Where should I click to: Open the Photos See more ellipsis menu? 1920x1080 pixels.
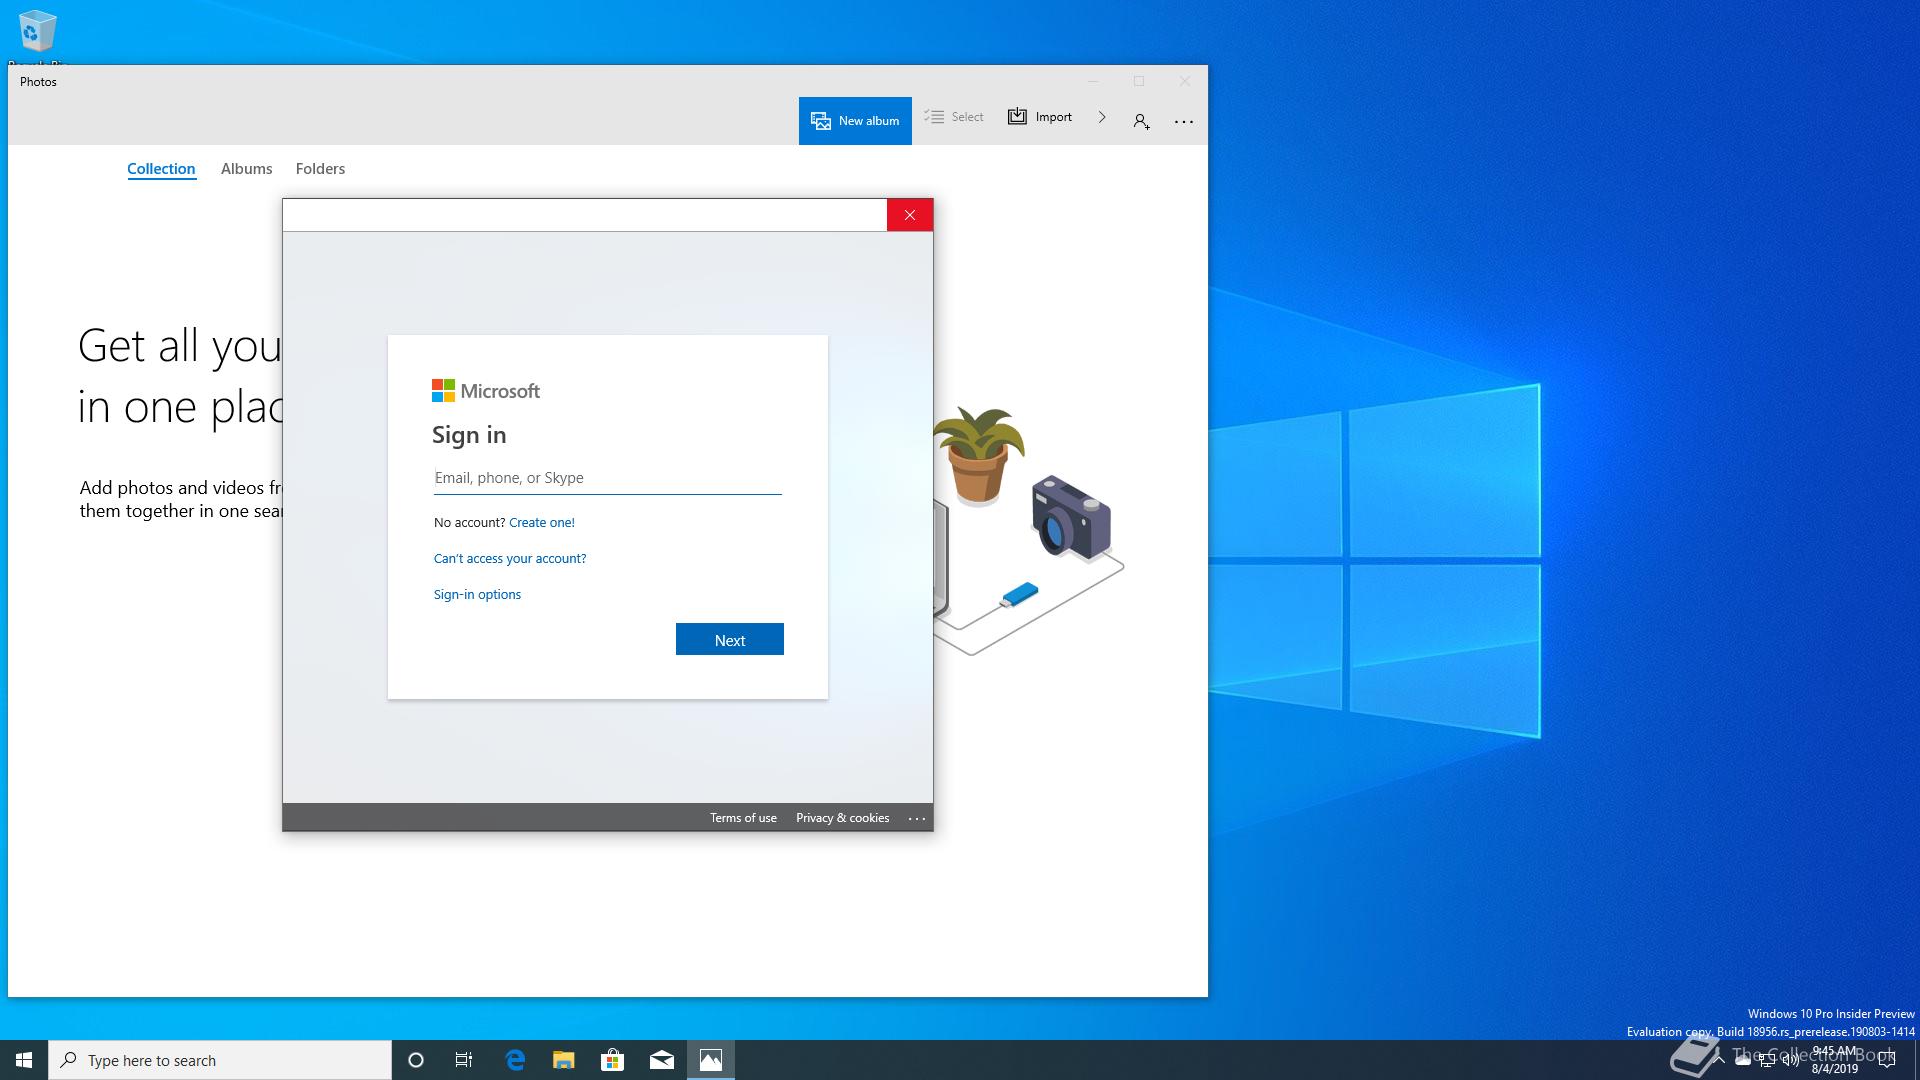(x=1184, y=121)
